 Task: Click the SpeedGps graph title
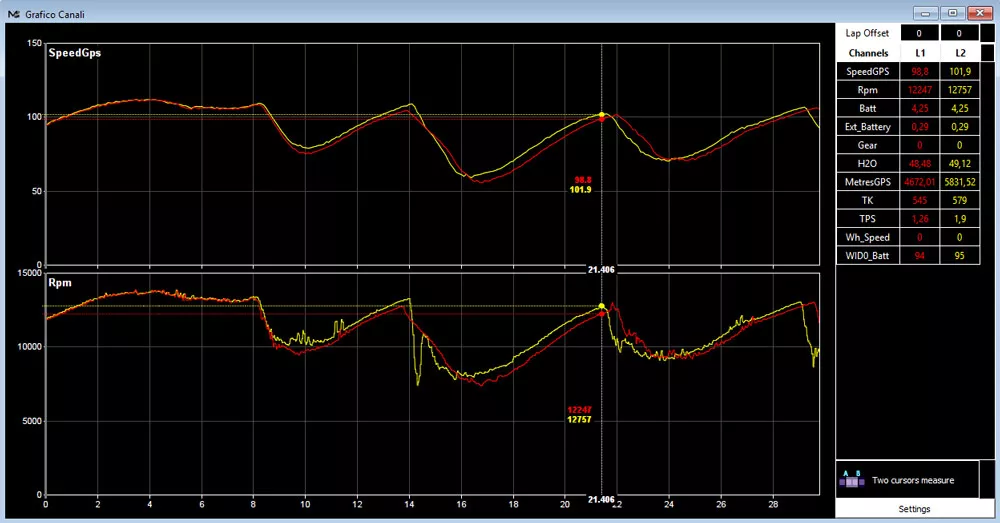point(75,53)
